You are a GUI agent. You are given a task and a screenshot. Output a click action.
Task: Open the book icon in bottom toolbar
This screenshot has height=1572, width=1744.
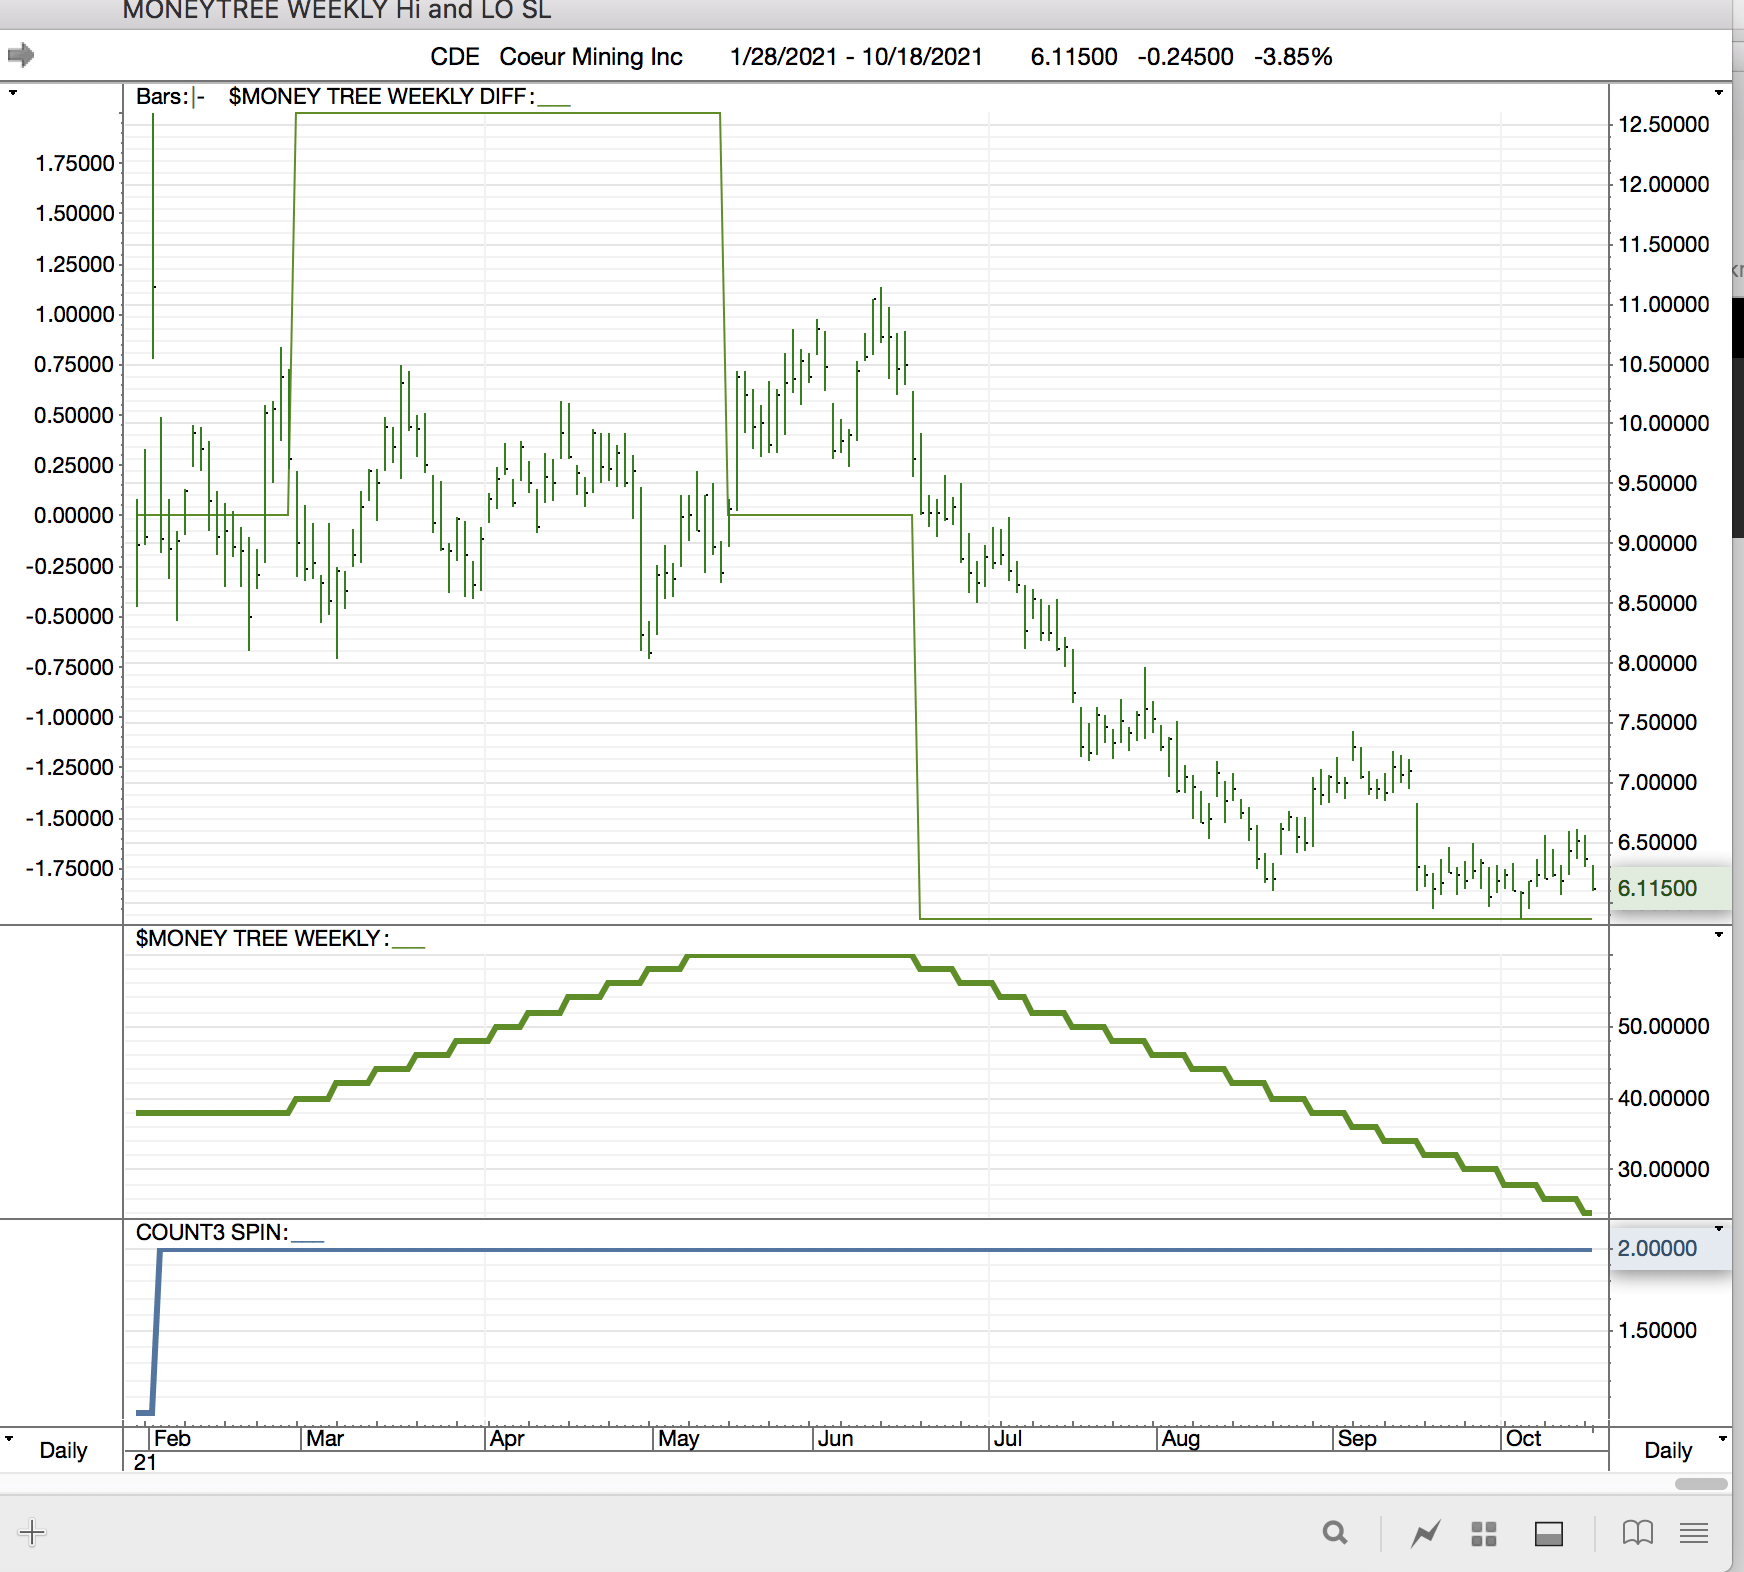(x=1637, y=1533)
